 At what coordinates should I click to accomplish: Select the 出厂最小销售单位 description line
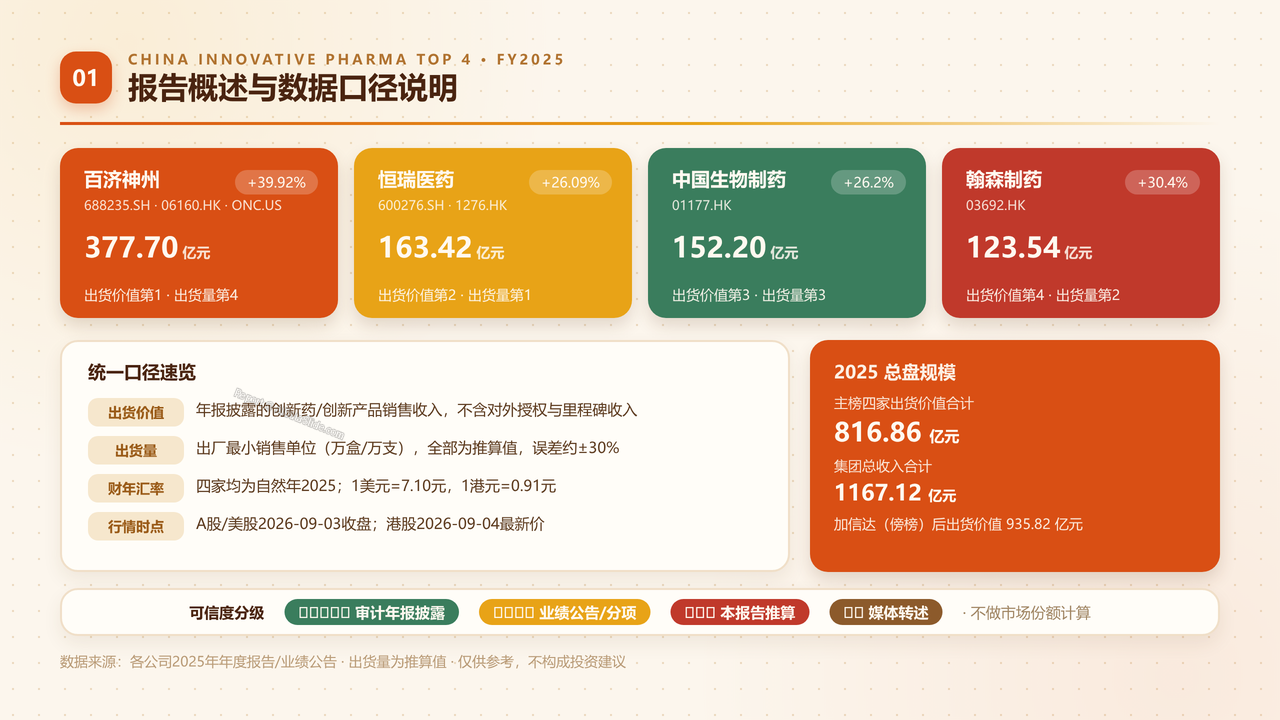[x=407, y=448]
